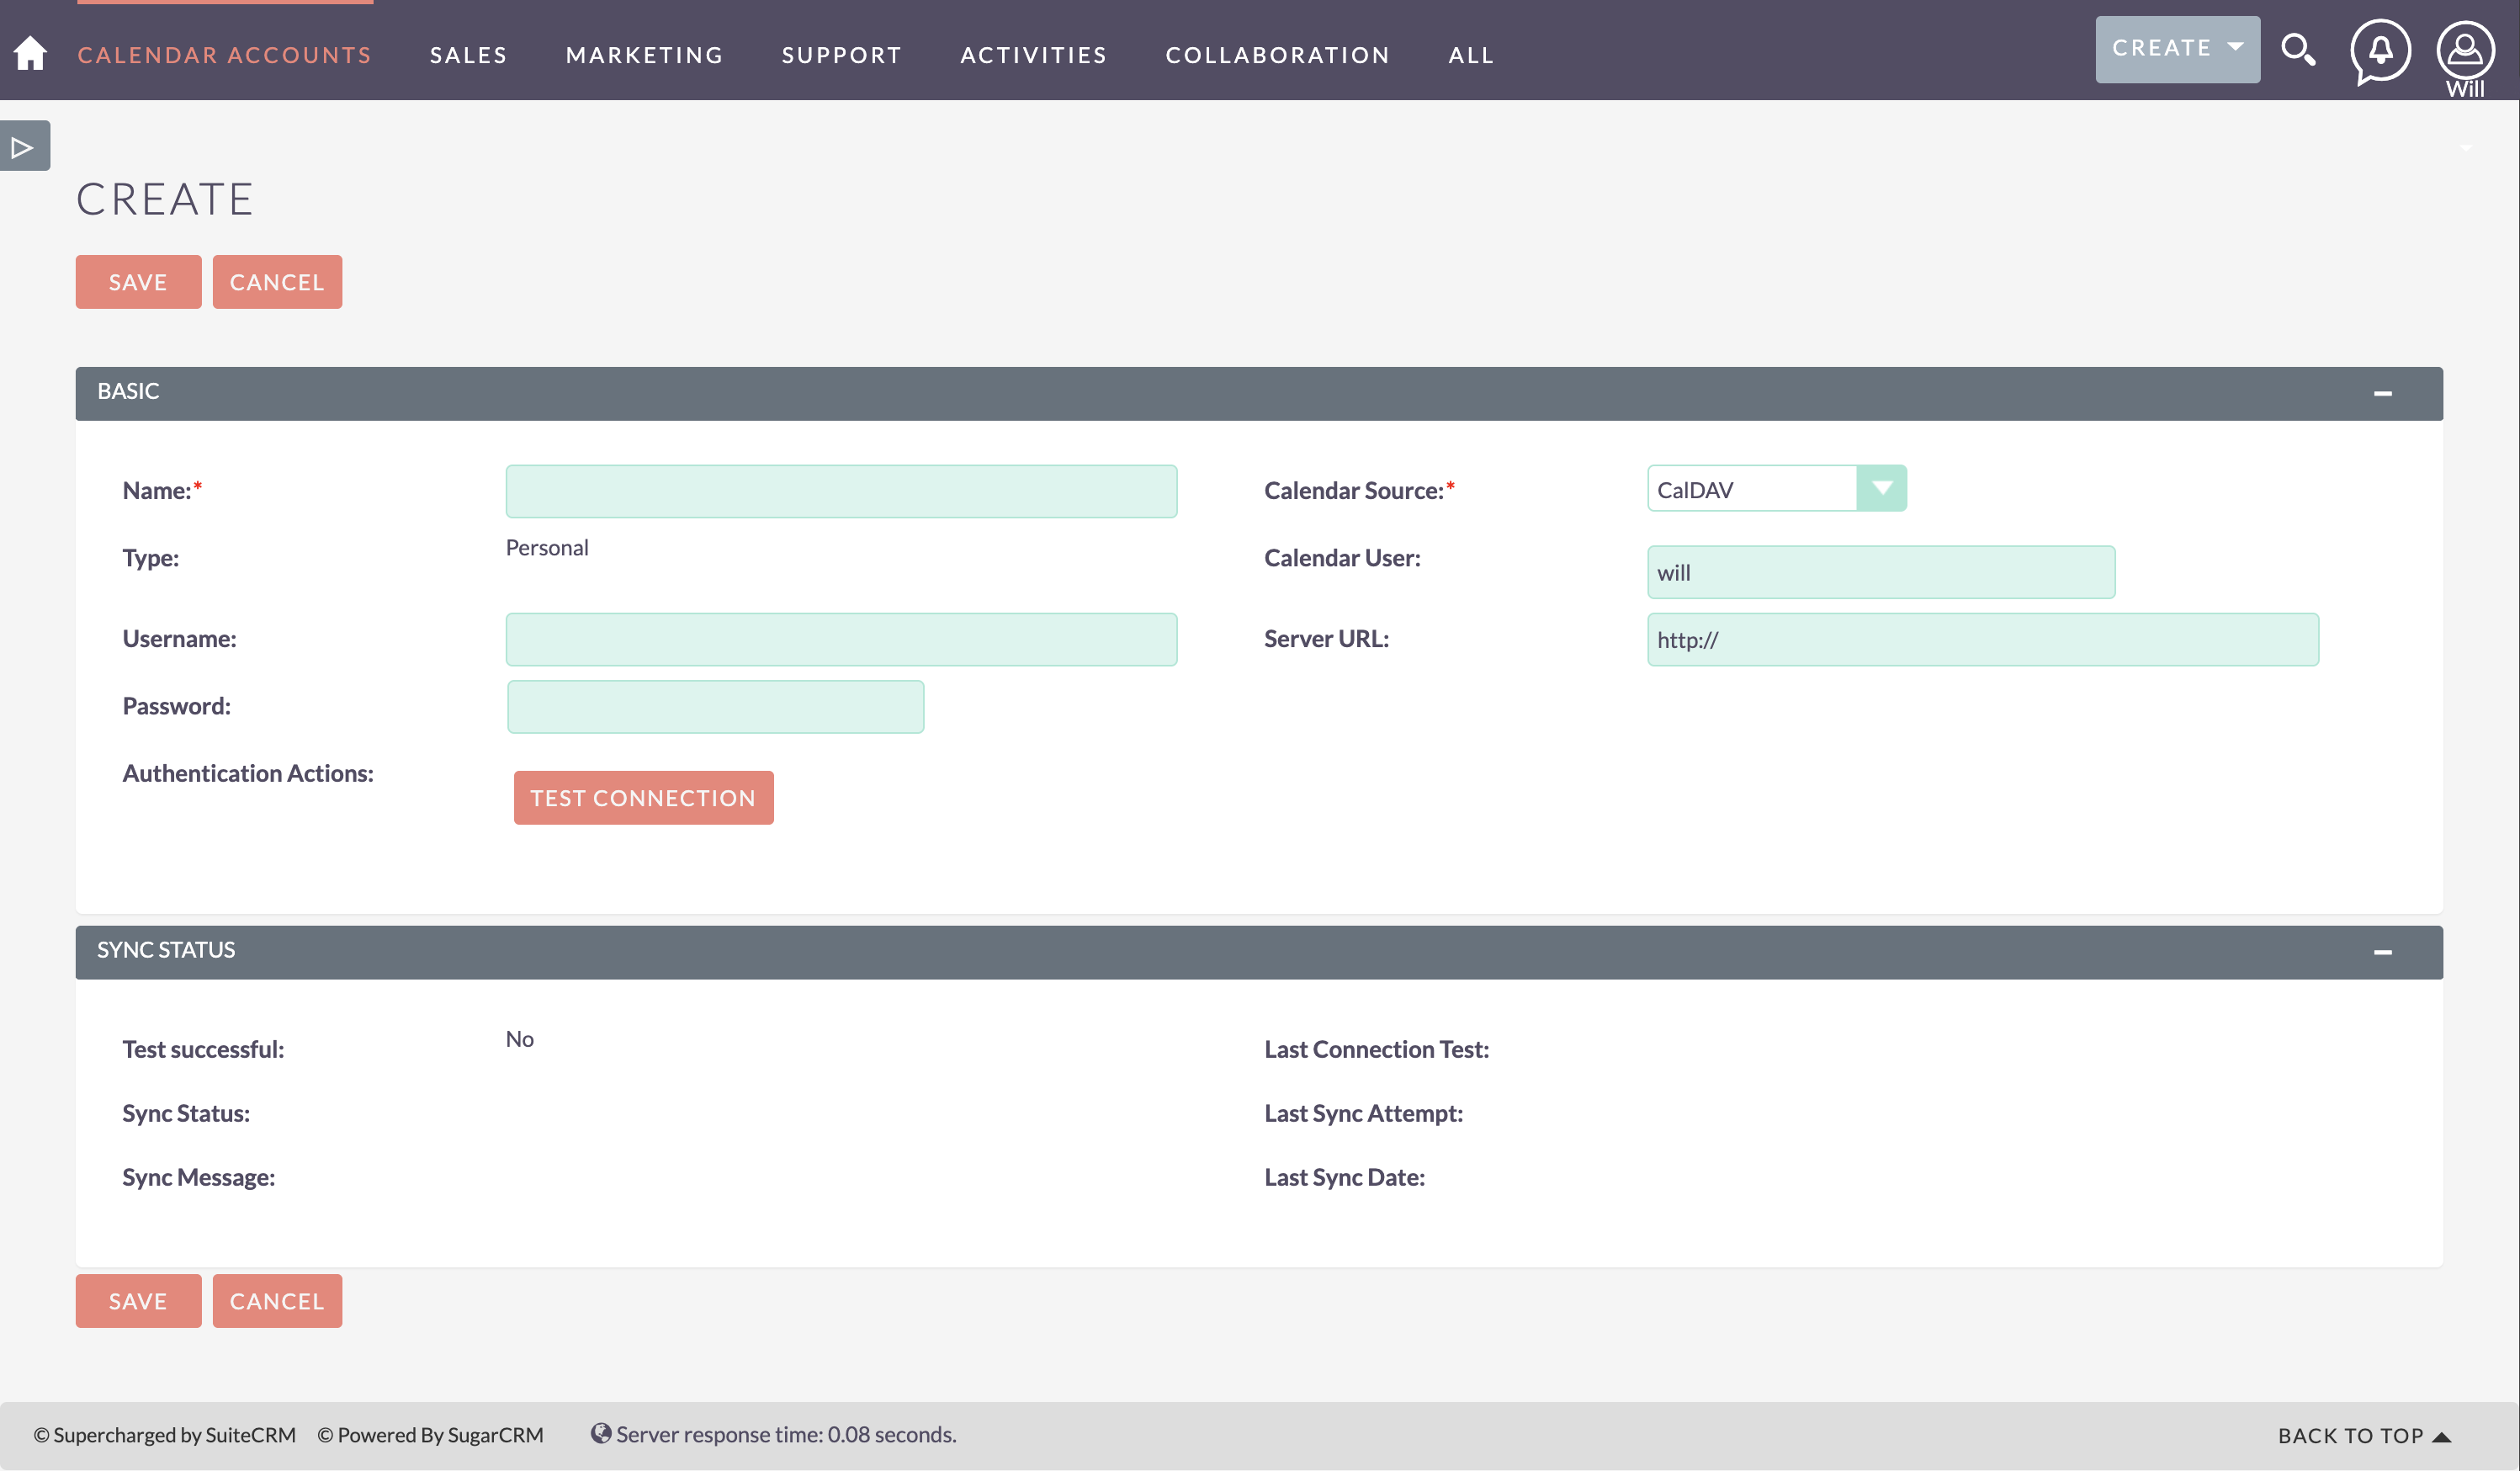Open the Calendar Source dropdown showing CalDAV
2520x1471 pixels.
pos(1882,488)
